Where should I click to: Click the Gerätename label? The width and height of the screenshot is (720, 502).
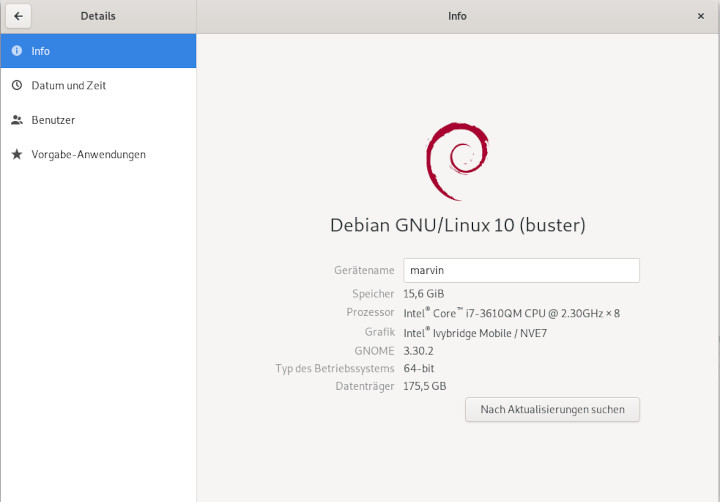[x=364, y=270]
